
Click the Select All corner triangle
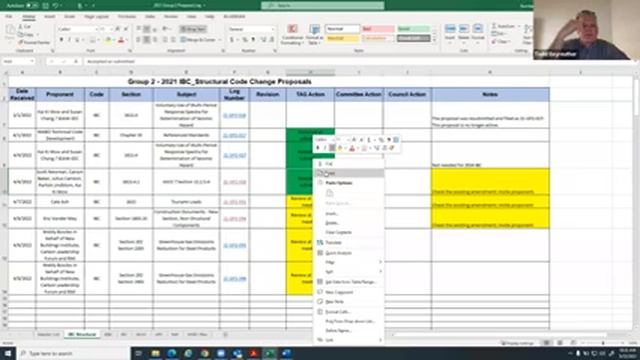coord(5,73)
